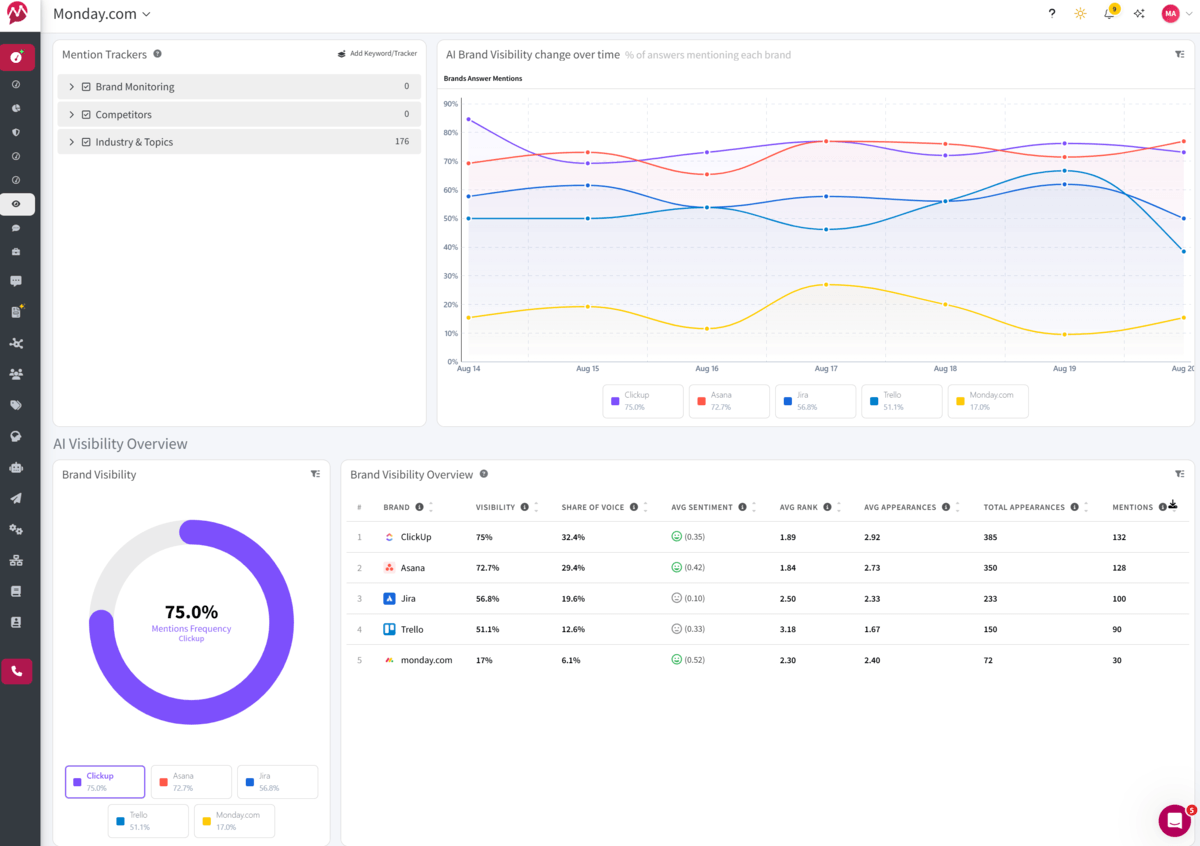Click the Mention logo at top left
This screenshot has height=846, width=1200.
[x=17, y=14]
